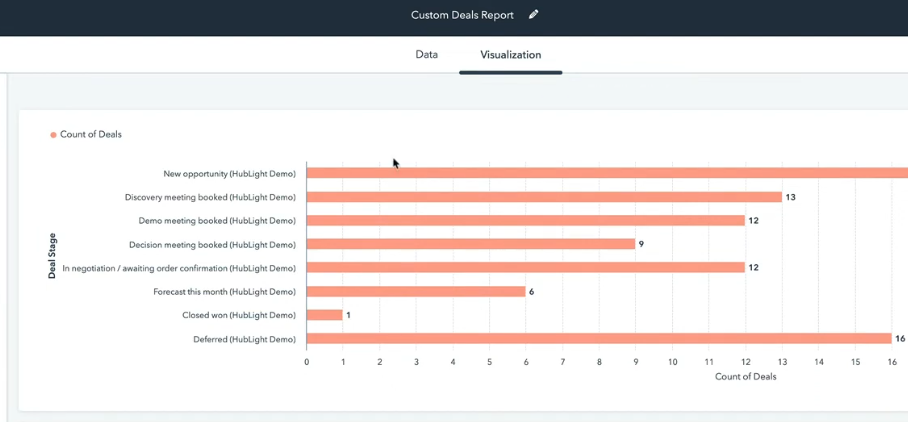Viewport: 908px width, 422px height.
Task: Select the Deferred bar in the chart
Action: click(x=598, y=339)
